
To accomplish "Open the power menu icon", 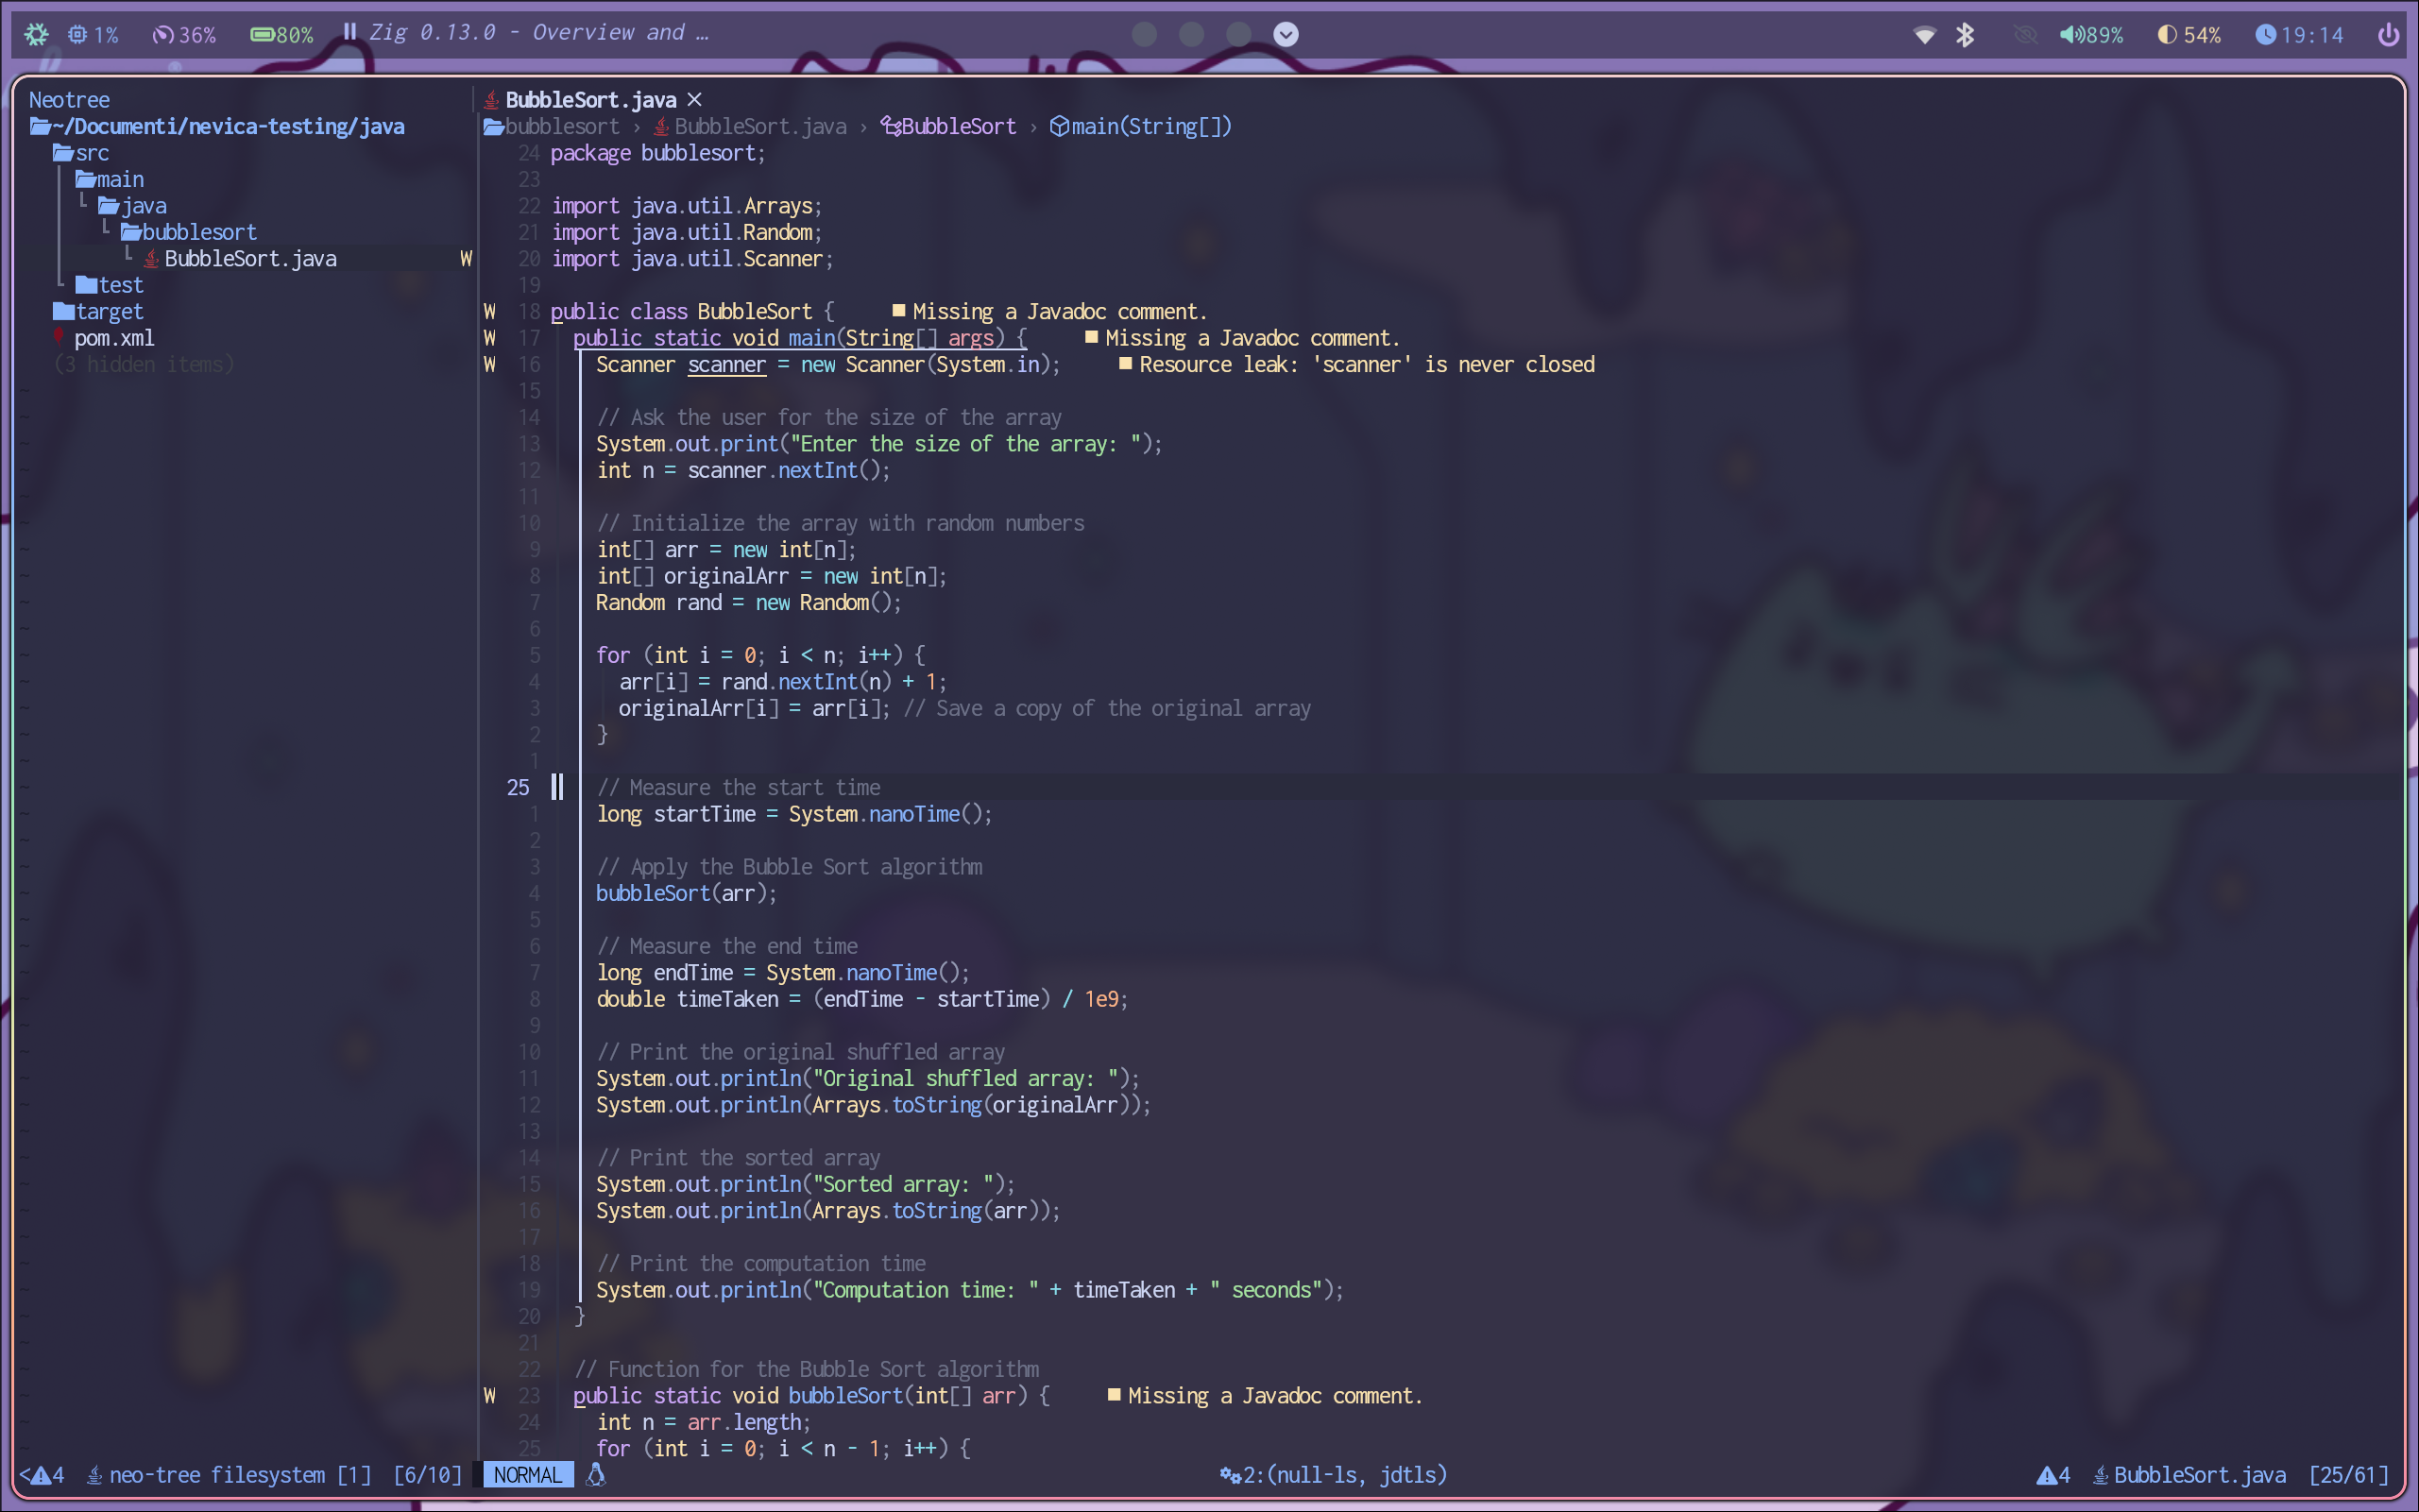I will point(2388,35).
